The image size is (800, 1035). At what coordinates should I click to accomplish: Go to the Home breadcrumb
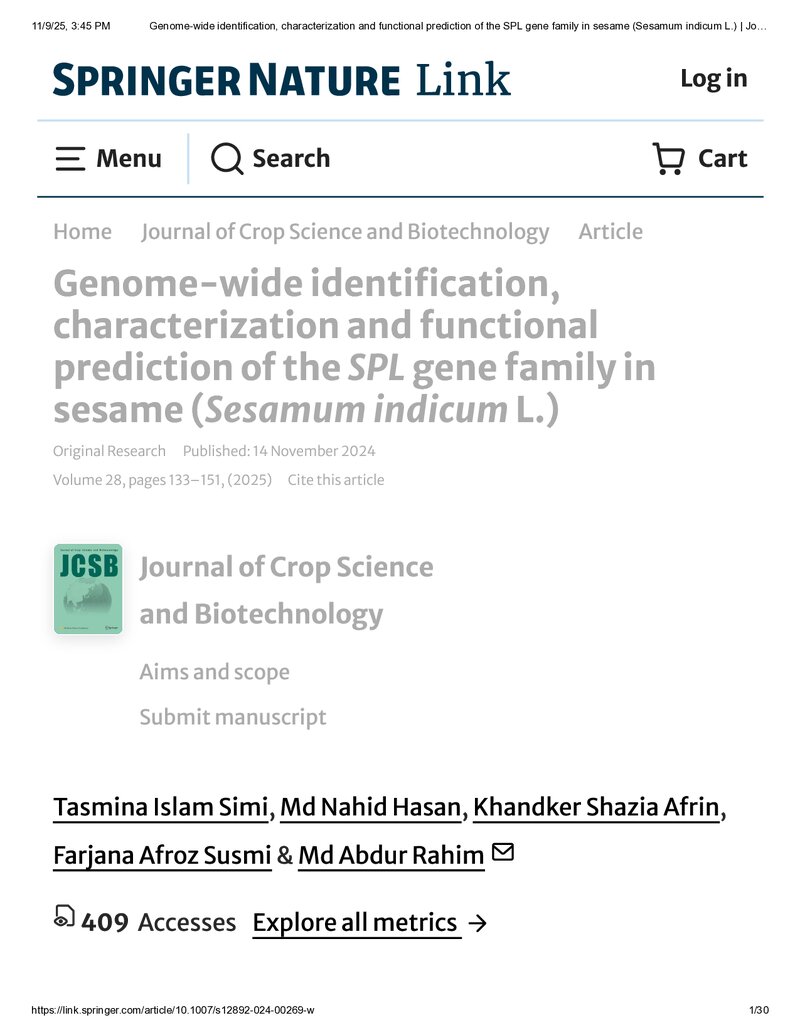point(83,232)
